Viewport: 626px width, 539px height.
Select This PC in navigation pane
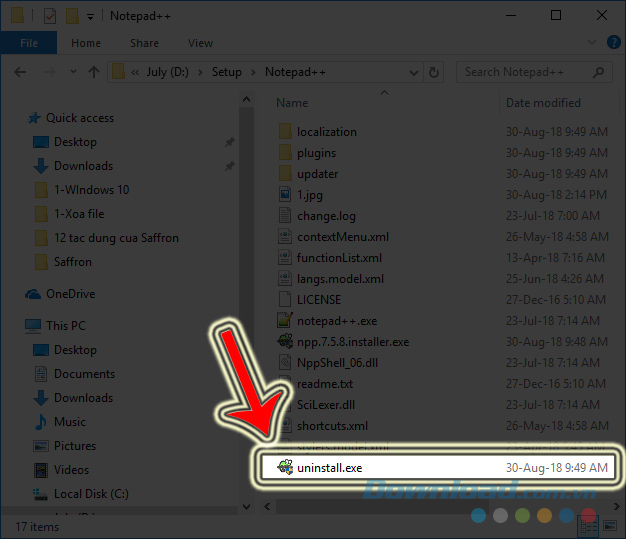55,325
